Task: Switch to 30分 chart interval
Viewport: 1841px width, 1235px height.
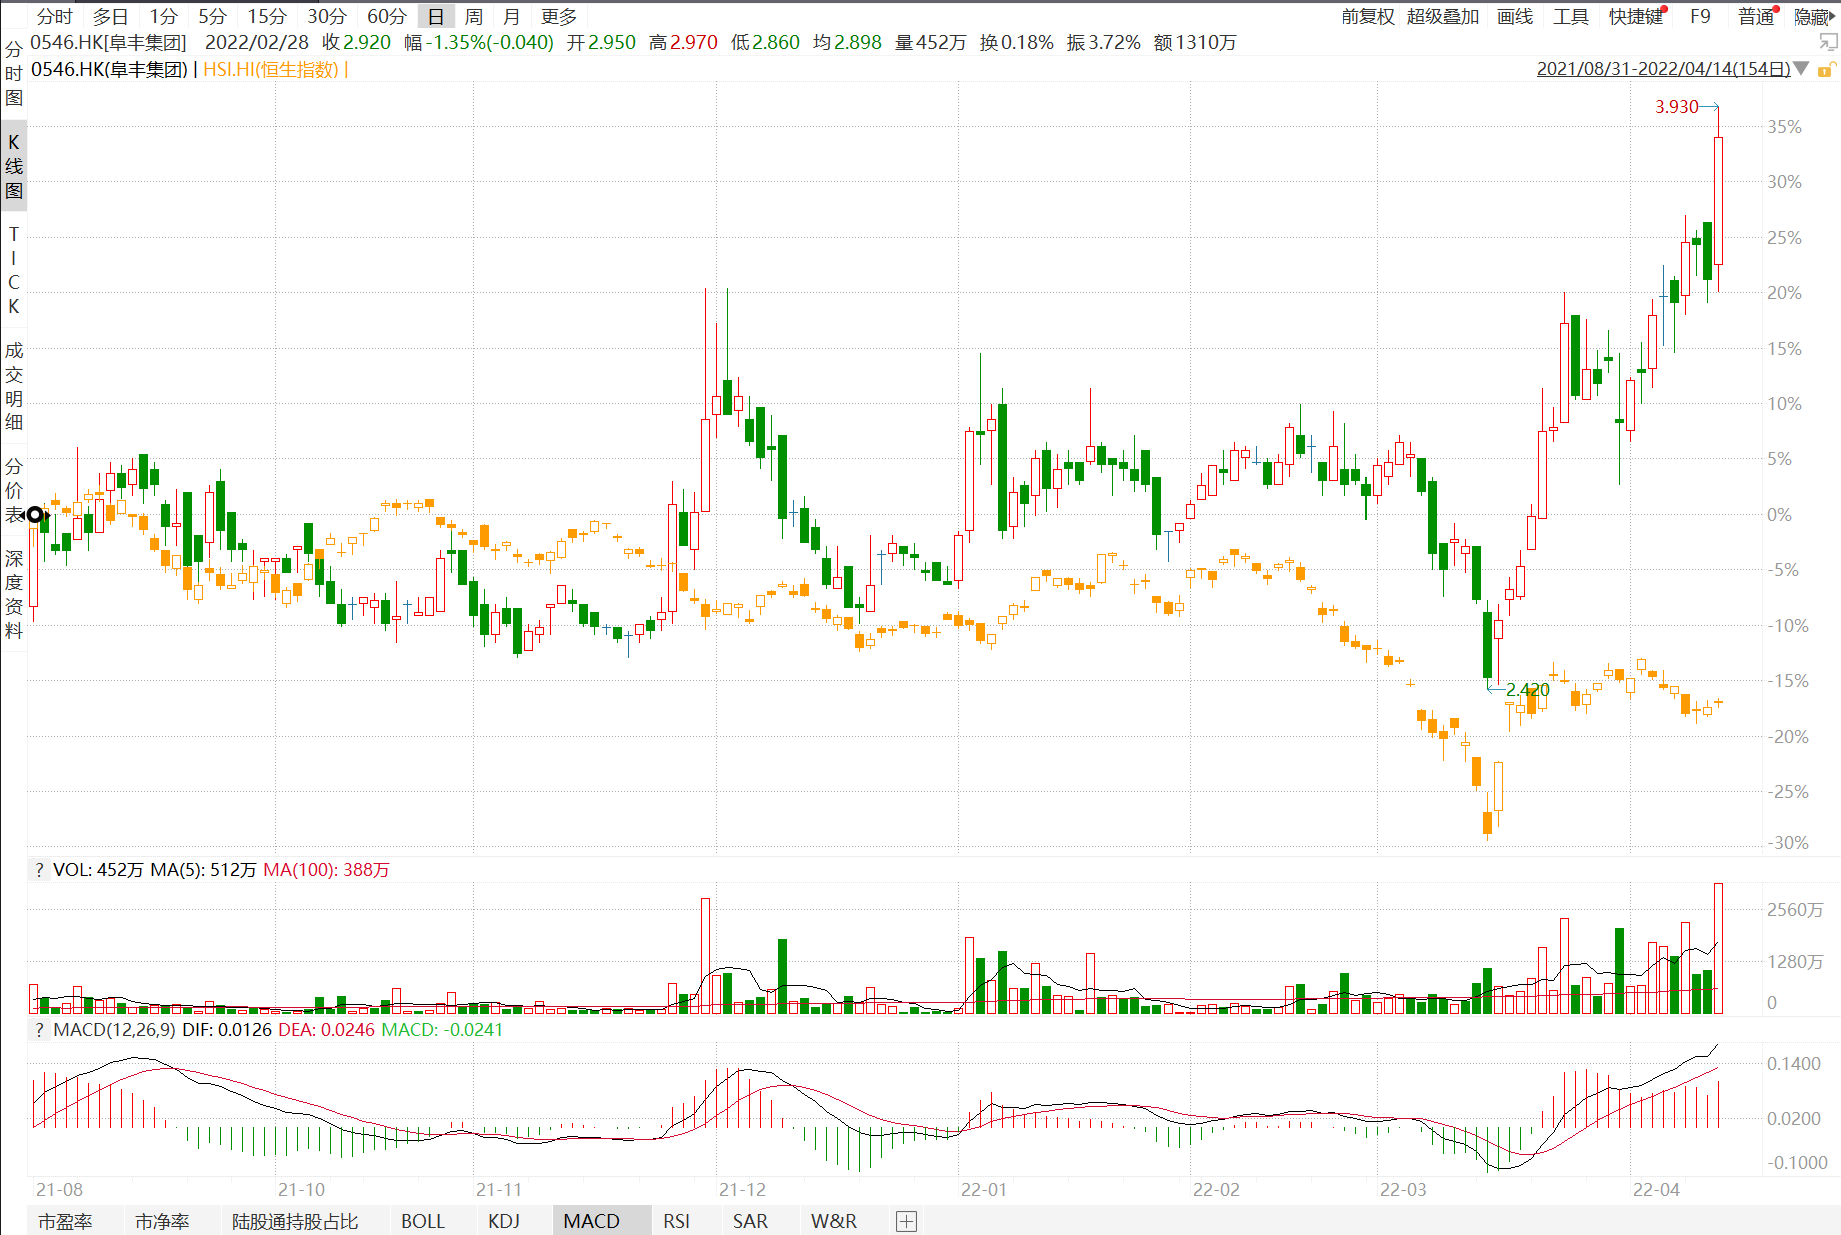Action: coord(327,17)
